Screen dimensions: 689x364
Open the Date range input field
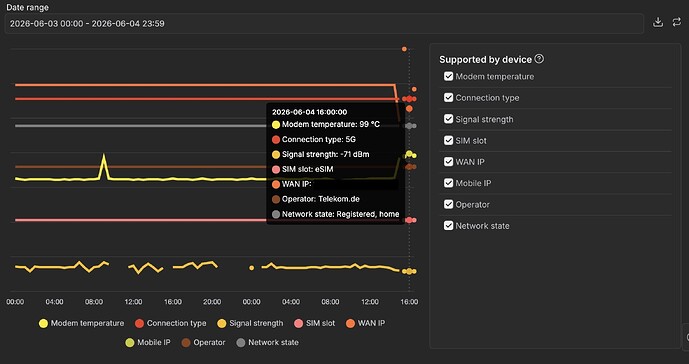click(x=324, y=24)
